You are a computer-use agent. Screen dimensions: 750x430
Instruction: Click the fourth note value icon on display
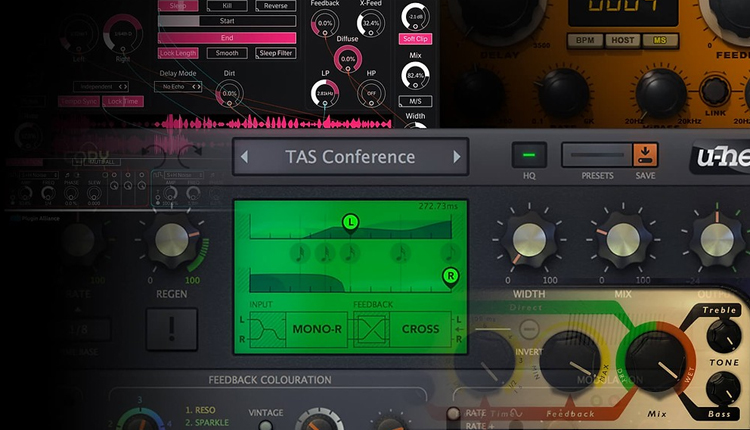pos(401,253)
